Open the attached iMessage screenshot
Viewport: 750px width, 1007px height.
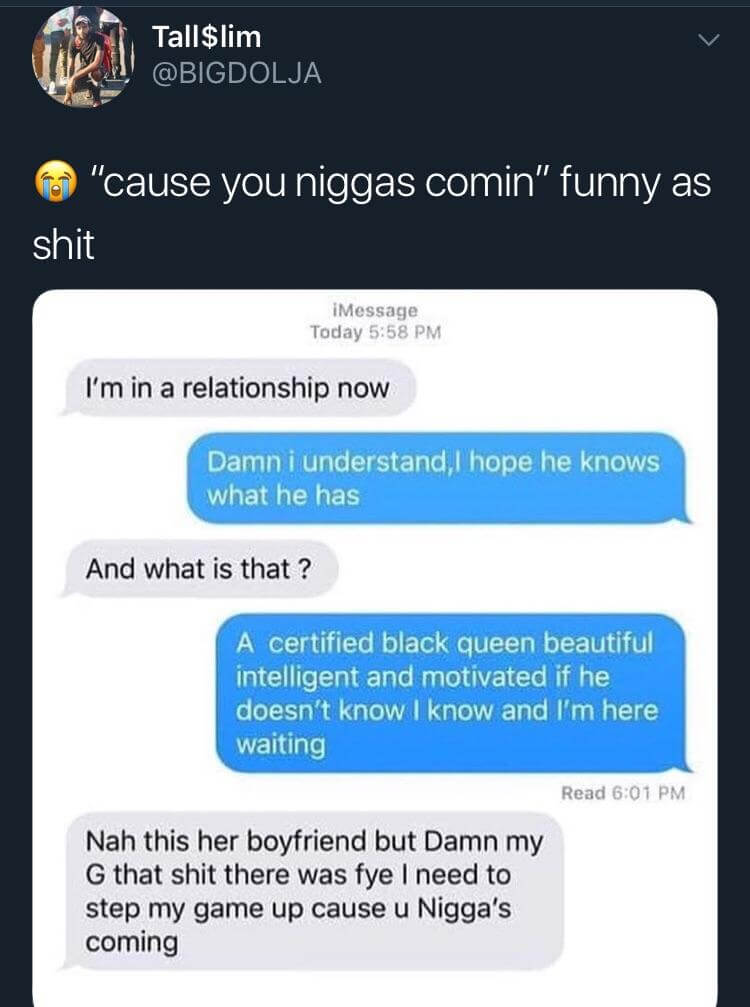[375, 648]
